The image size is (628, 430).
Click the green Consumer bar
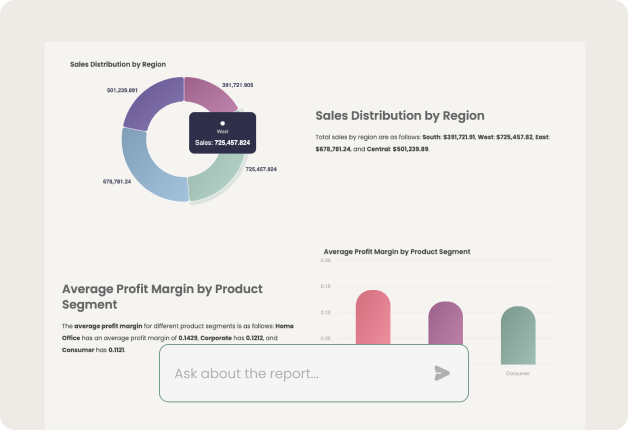coord(518,335)
